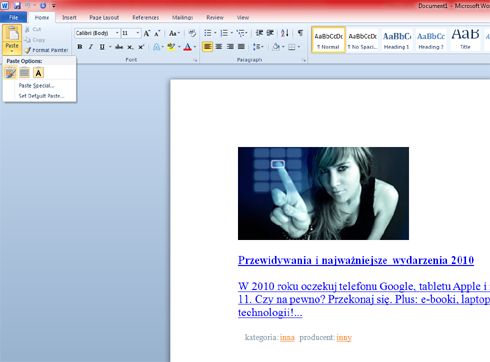This screenshot has height=362, width=490.
Task: Expand bullets list dropdown arrow
Action: tap(215, 33)
